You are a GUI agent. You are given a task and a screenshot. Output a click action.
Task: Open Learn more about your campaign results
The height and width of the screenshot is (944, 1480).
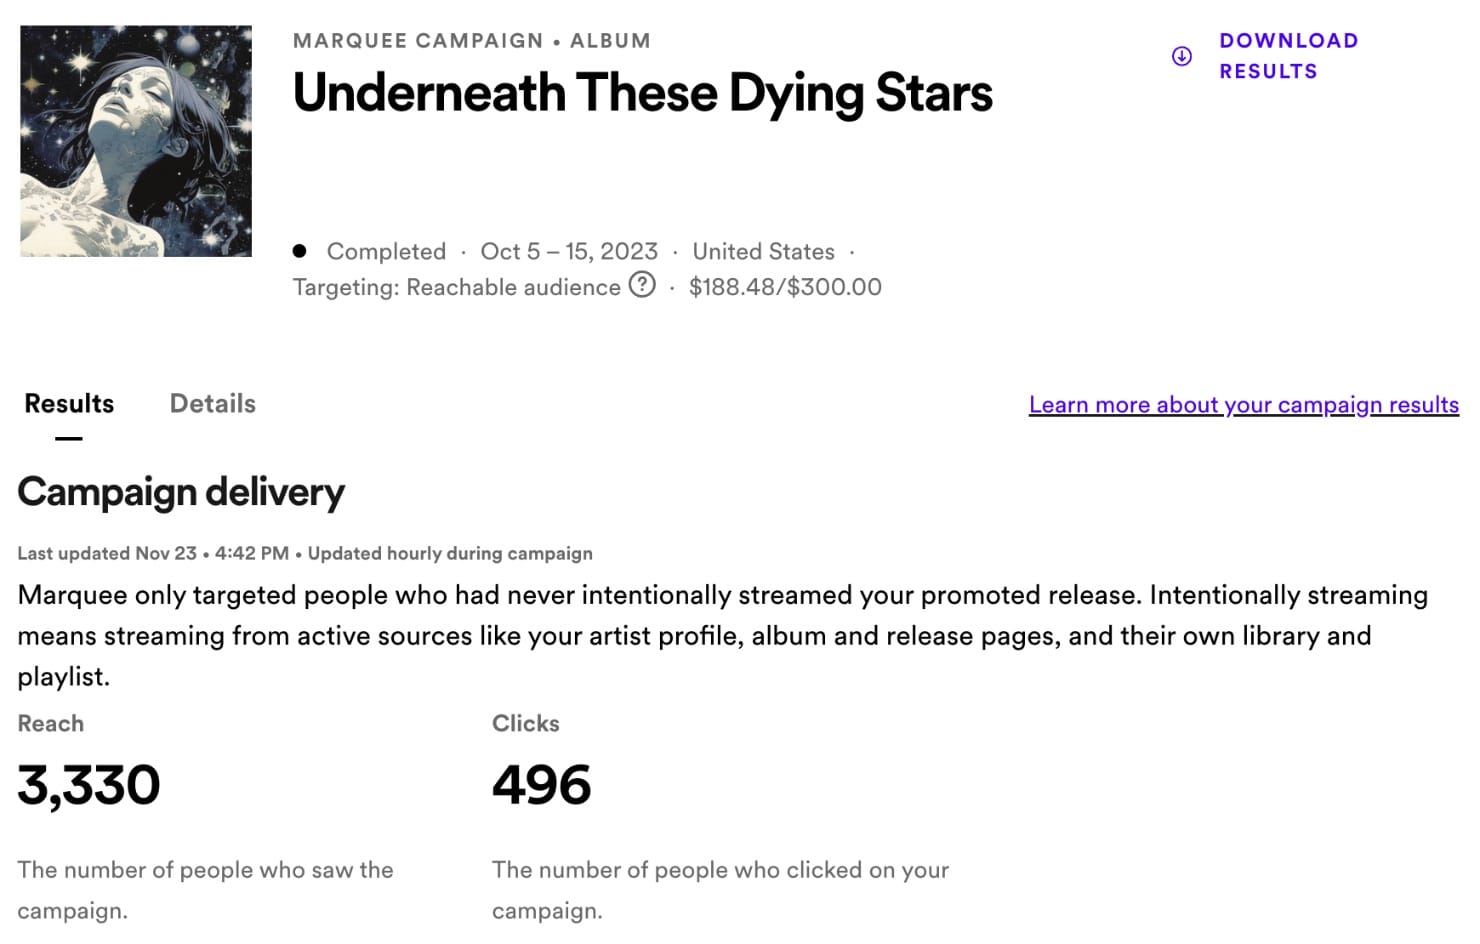[x=1243, y=405]
